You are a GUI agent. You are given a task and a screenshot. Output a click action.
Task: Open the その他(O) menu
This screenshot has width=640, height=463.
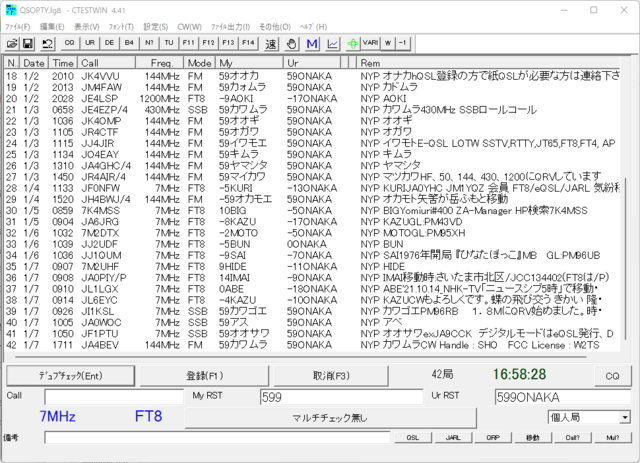pyautogui.click(x=275, y=27)
